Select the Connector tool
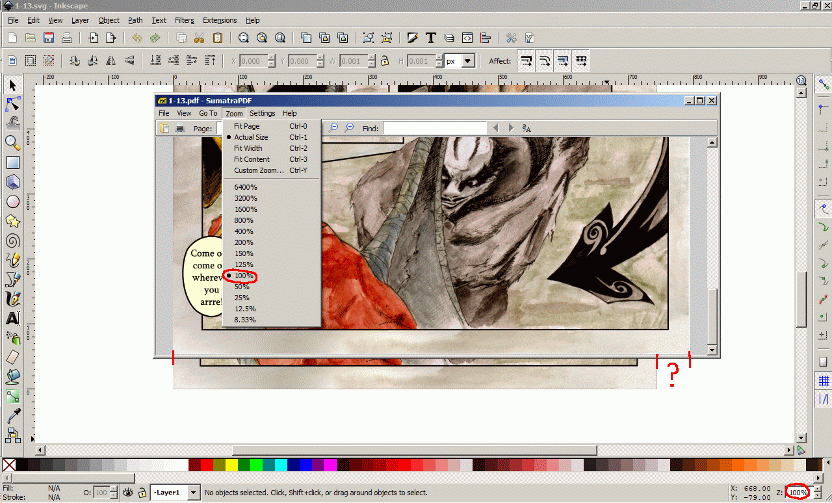Image resolution: width=832 pixels, height=503 pixels. 13,396
